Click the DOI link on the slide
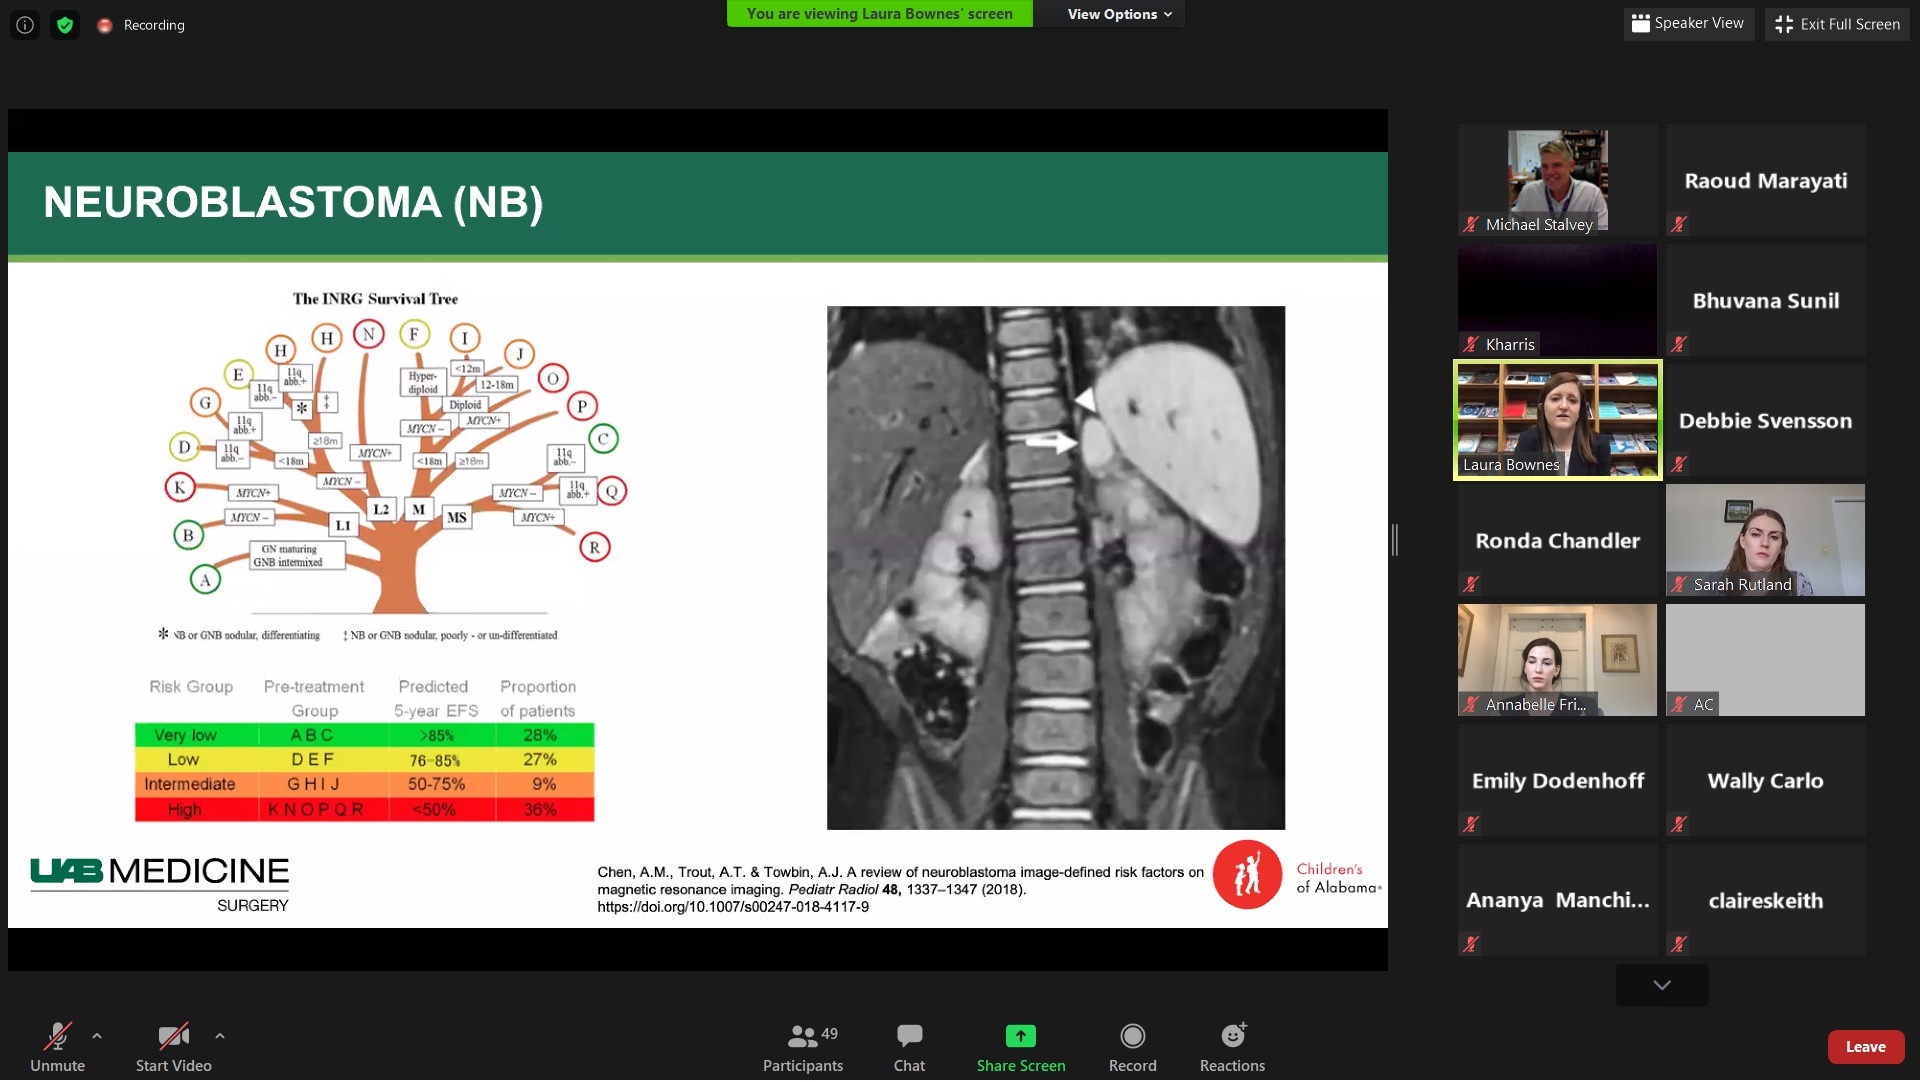The width and height of the screenshot is (1920, 1082). [x=733, y=908]
